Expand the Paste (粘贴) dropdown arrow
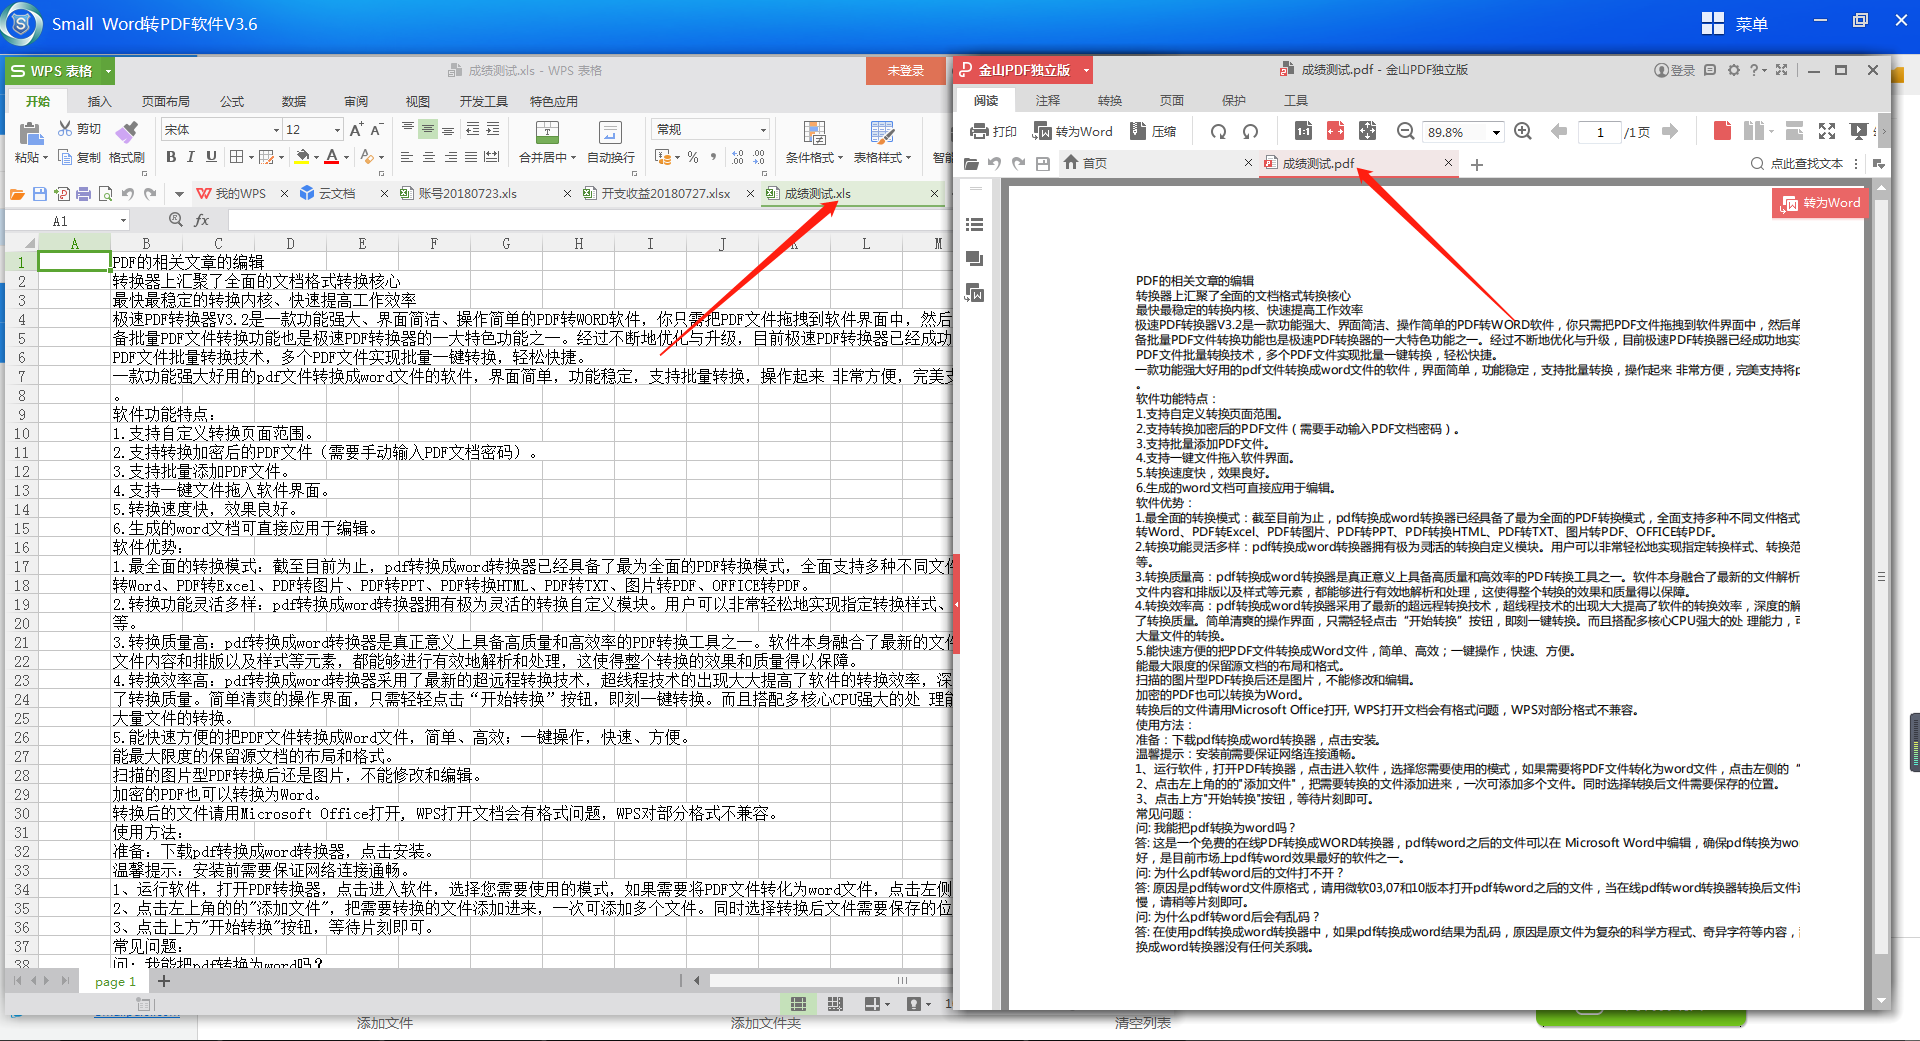Screen dimensions: 1920x1041 coord(44,158)
